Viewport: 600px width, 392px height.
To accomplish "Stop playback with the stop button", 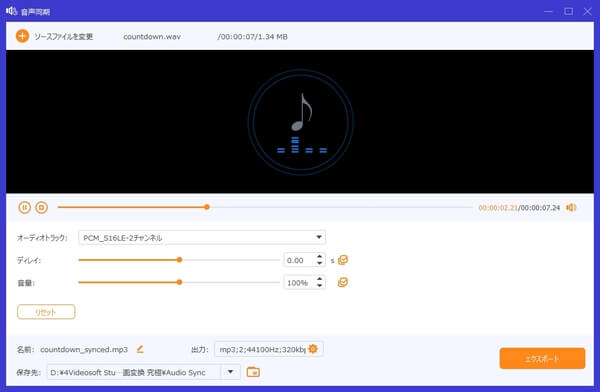I will coord(41,207).
